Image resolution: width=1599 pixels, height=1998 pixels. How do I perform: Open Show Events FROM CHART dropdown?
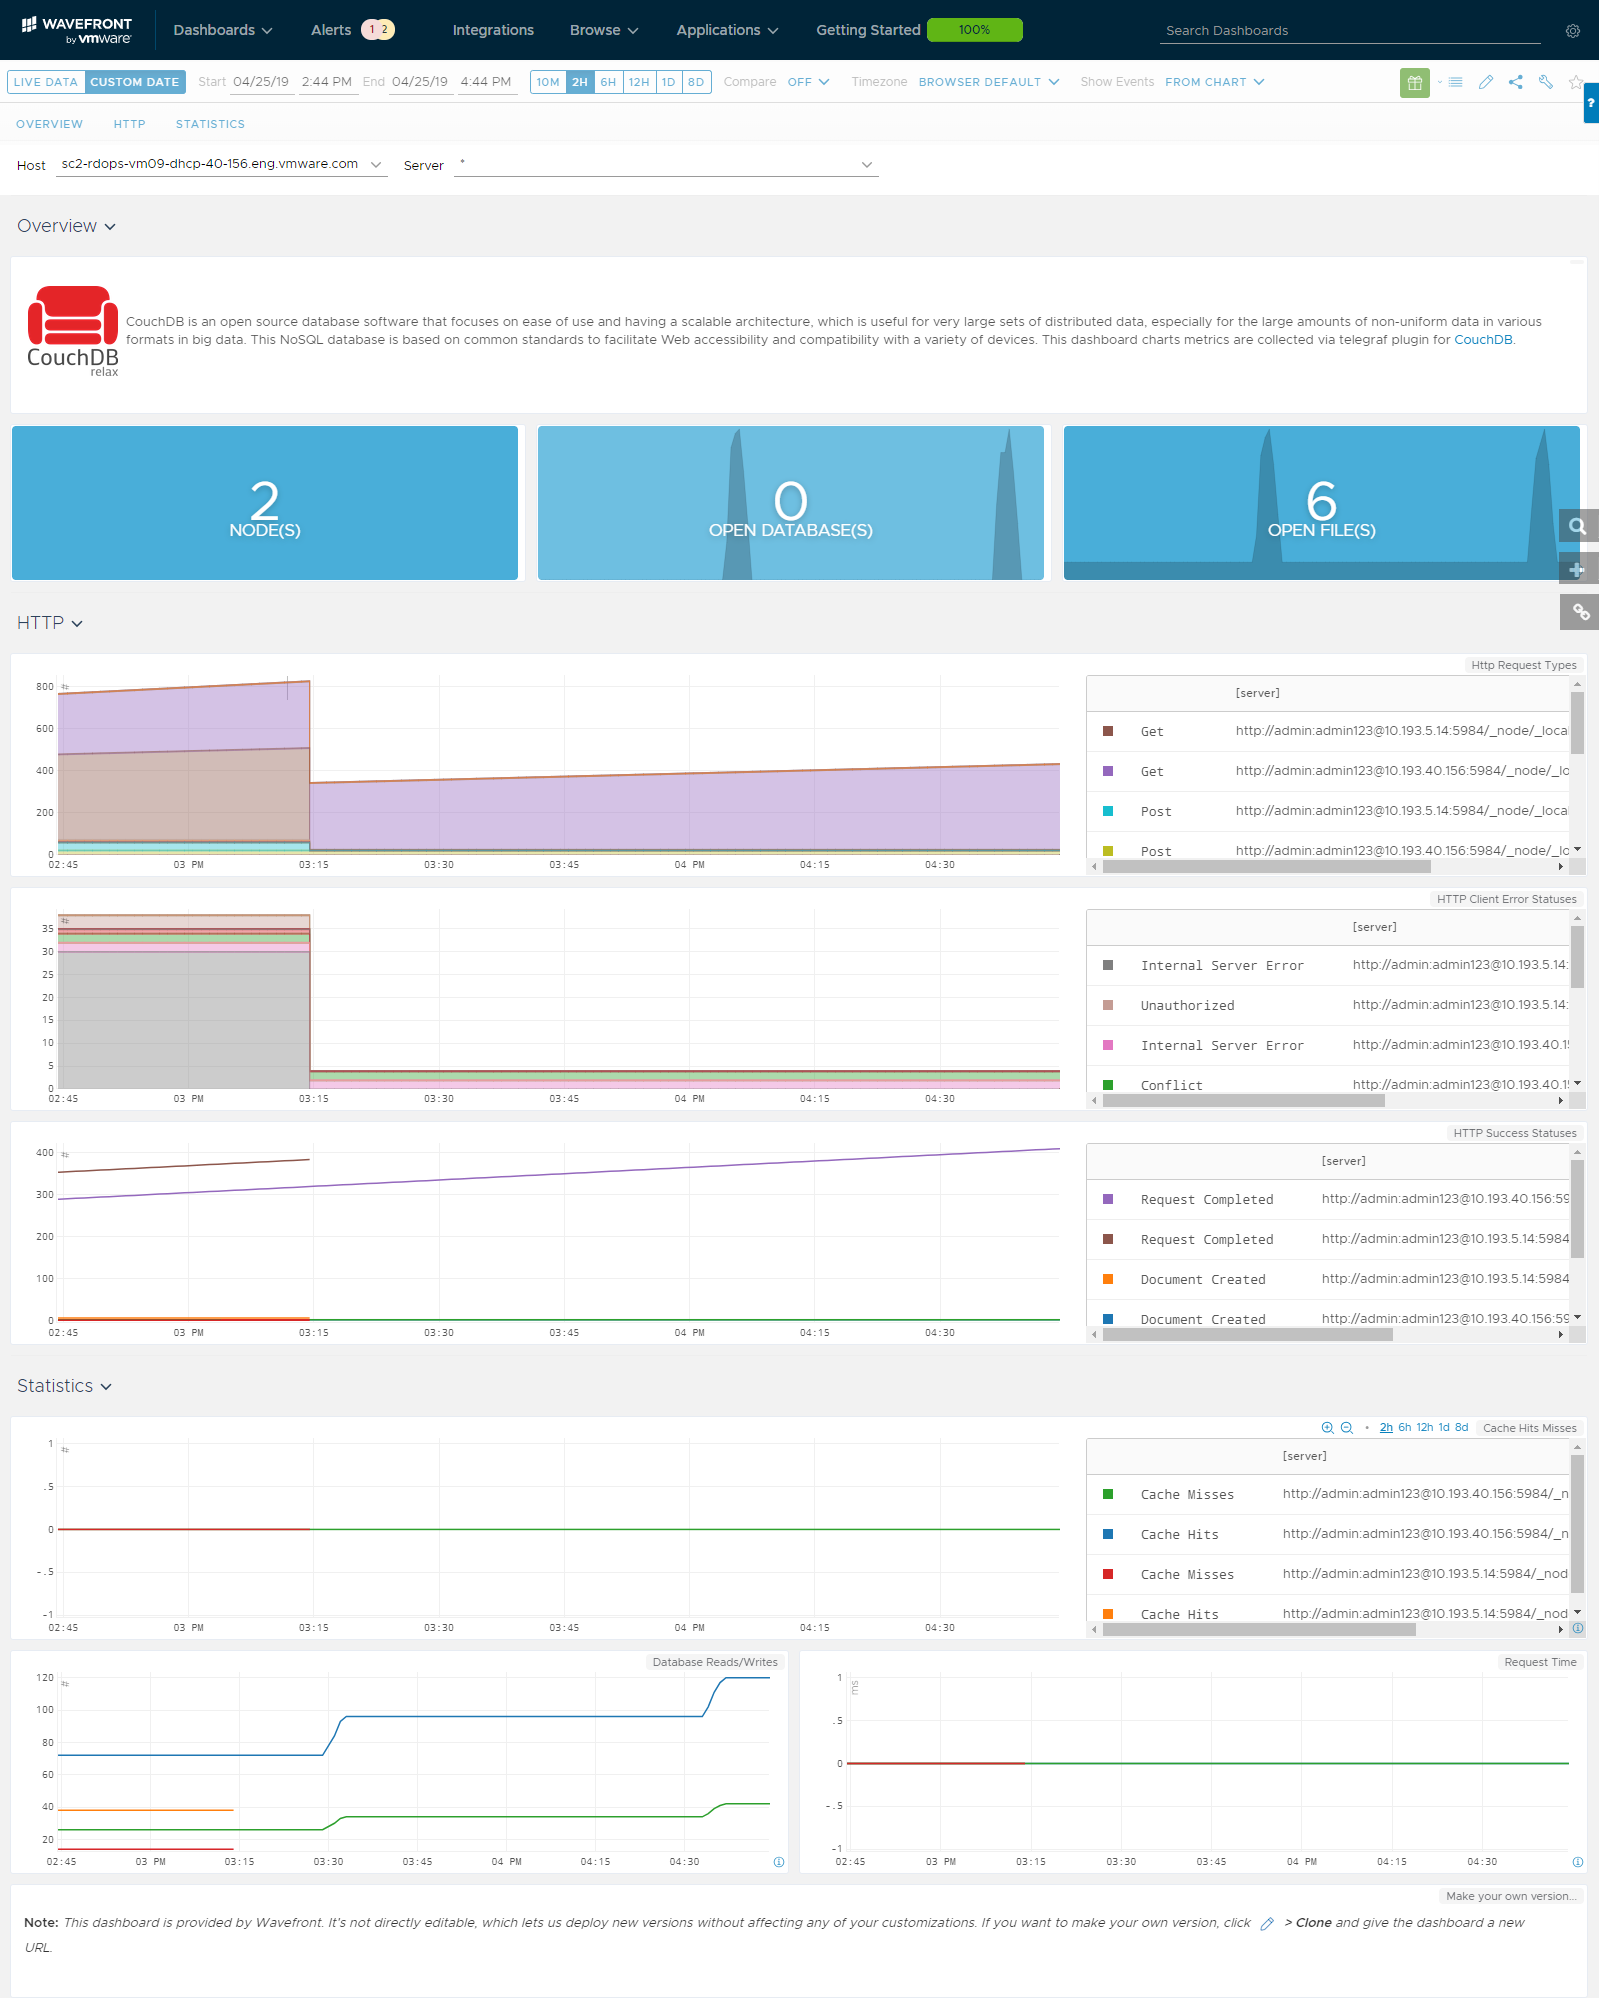tap(1215, 82)
